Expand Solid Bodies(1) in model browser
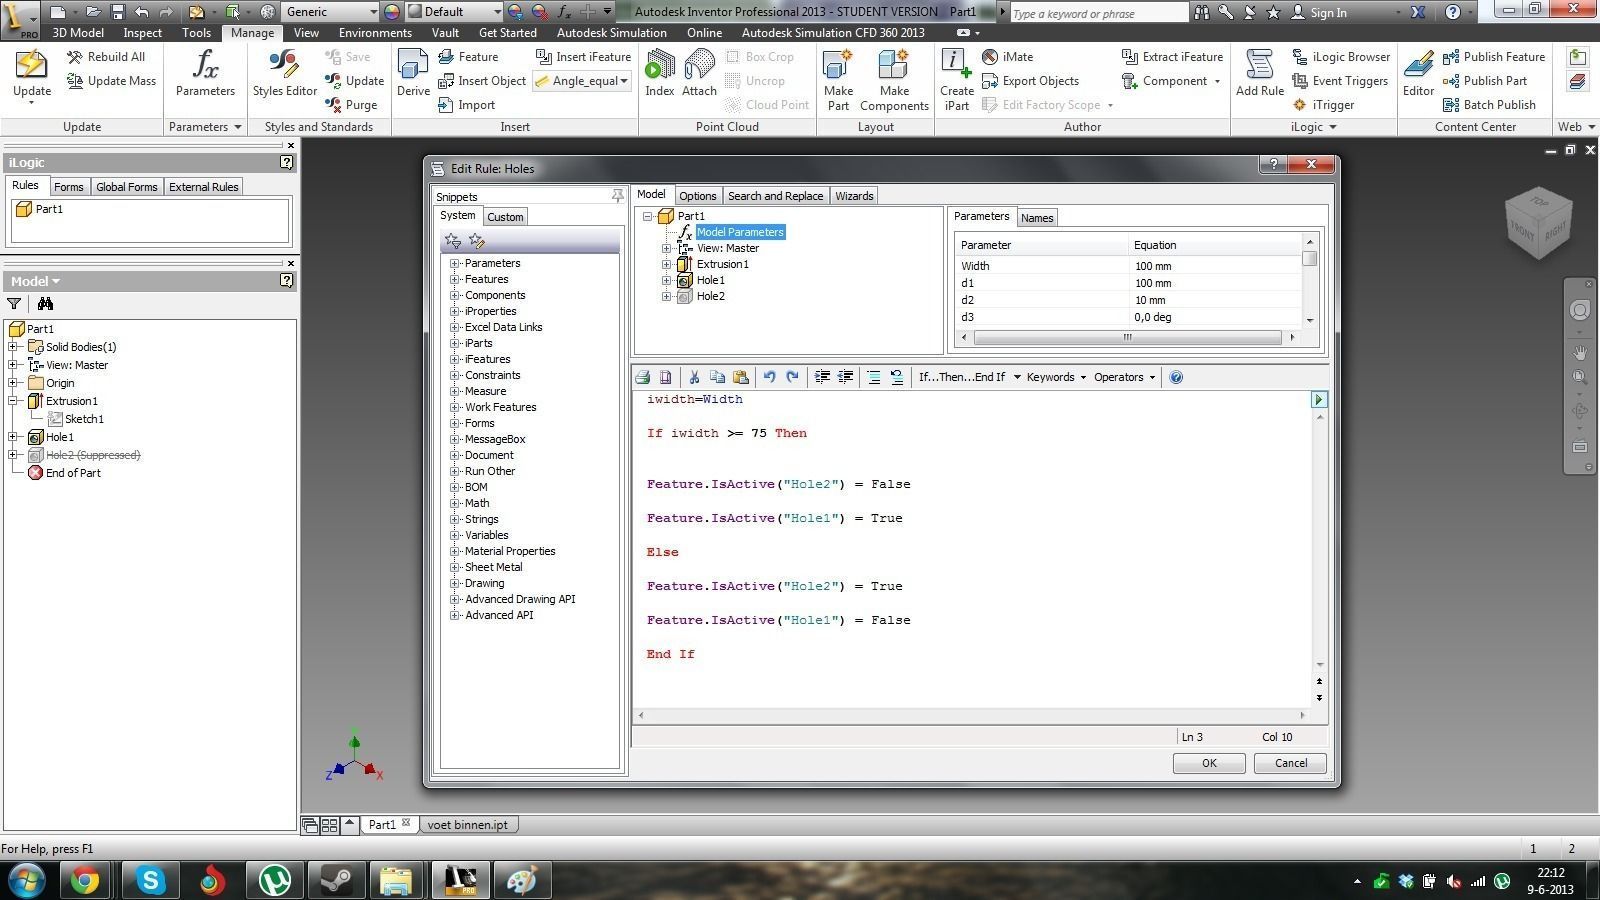This screenshot has width=1600, height=900. (x=13, y=347)
